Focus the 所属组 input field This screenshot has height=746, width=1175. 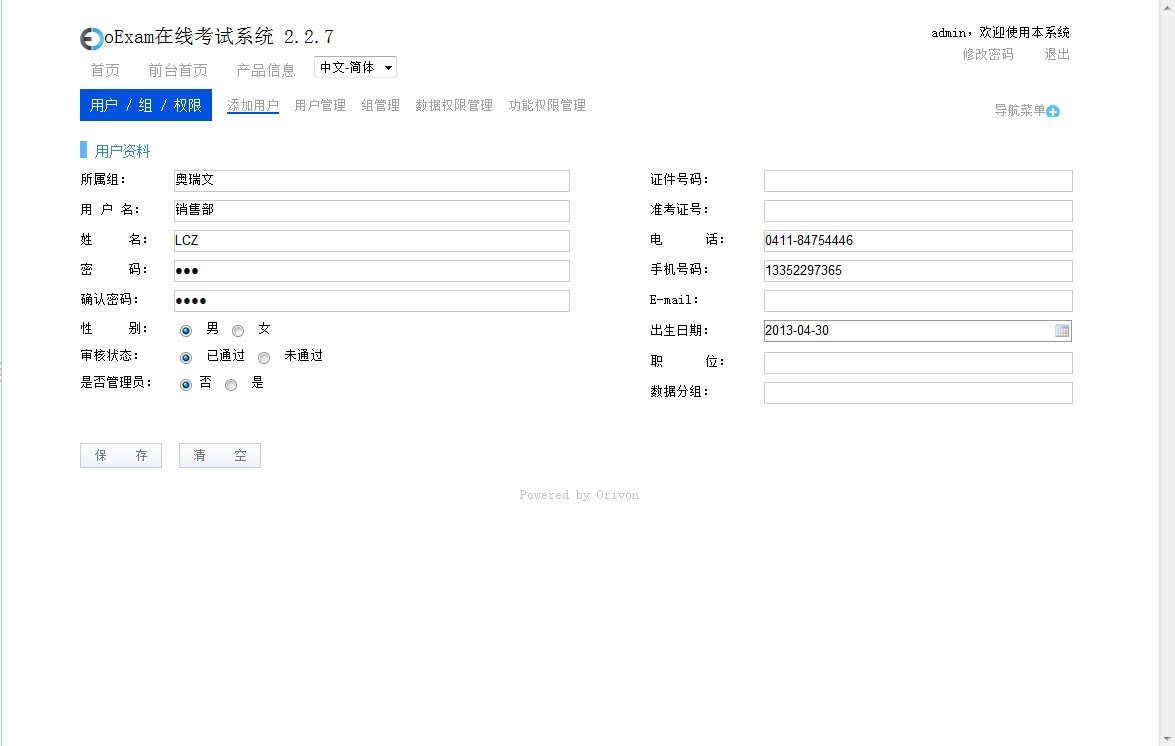[x=372, y=181]
